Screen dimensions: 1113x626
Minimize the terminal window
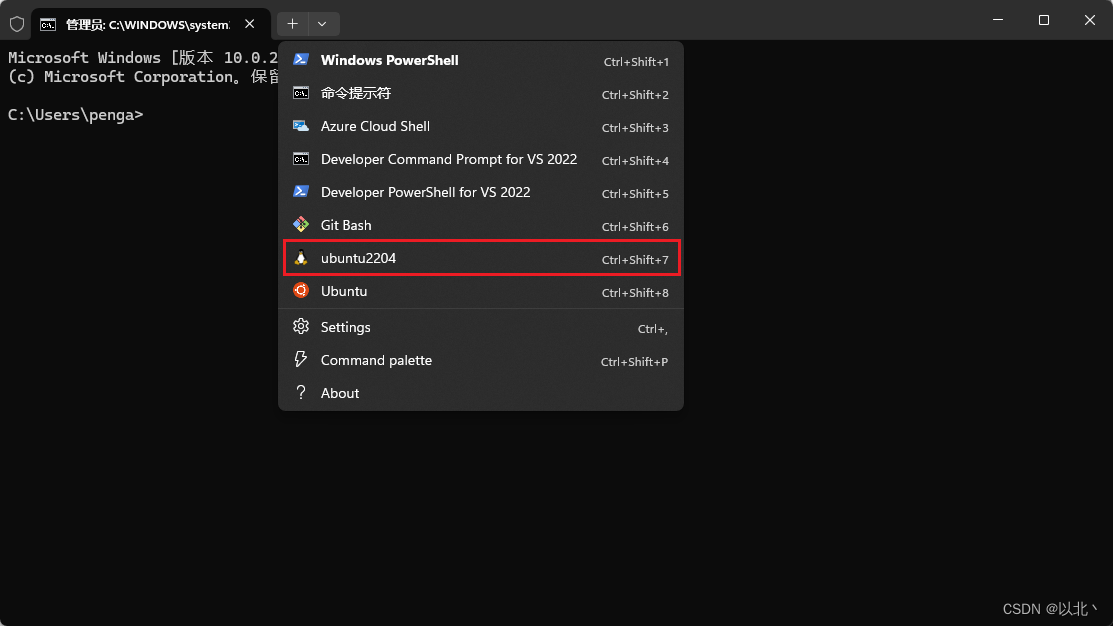pyautogui.click(x=998, y=20)
